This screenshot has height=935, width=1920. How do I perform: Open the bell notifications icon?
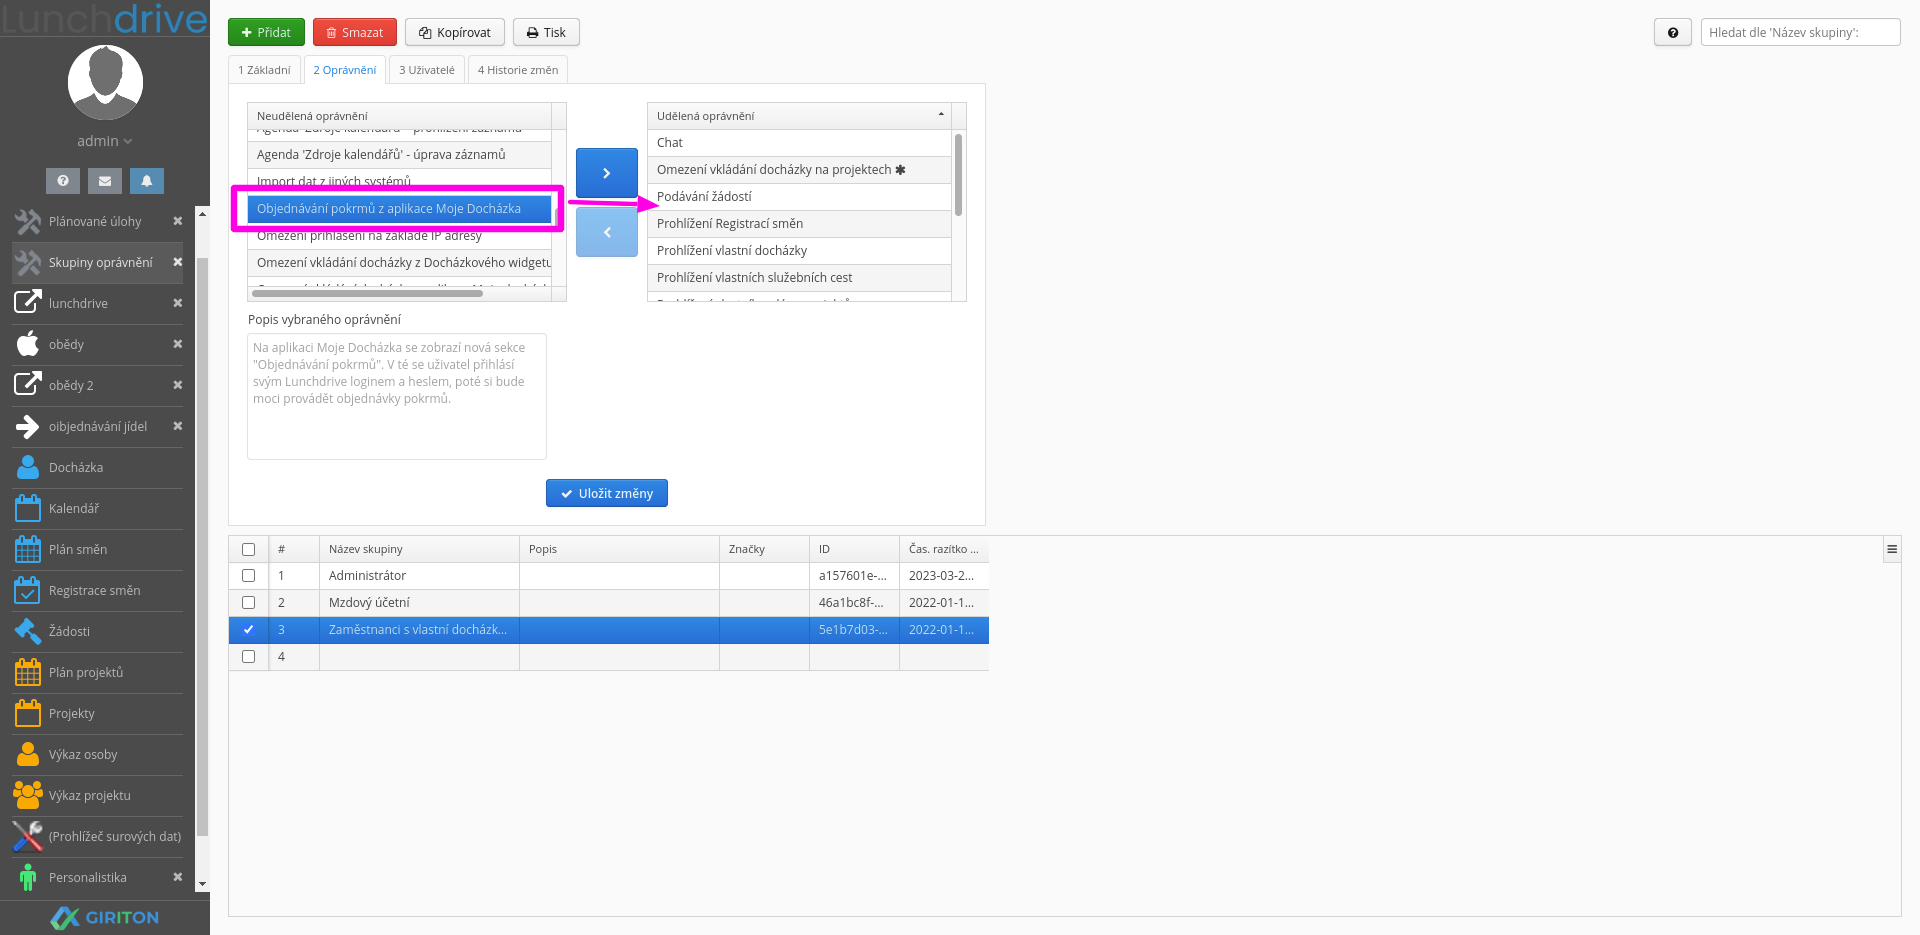pos(147,181)
